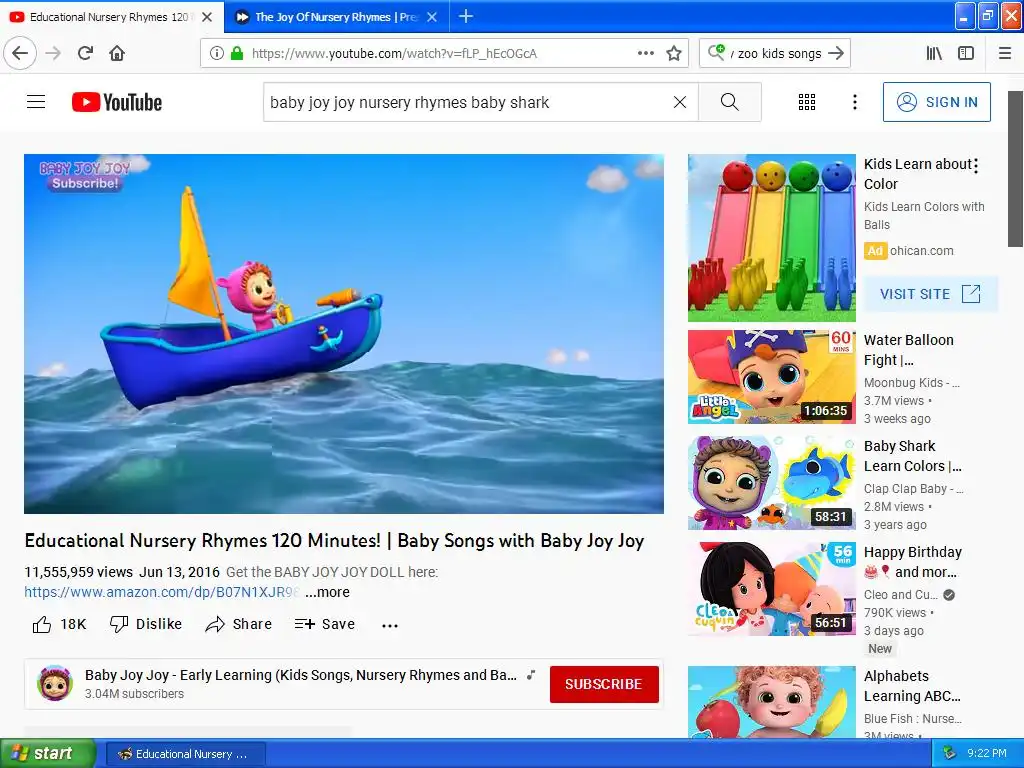The width and height of the screenshot is (1024, 768).
Task: Share the video
Action: [238, 624]
